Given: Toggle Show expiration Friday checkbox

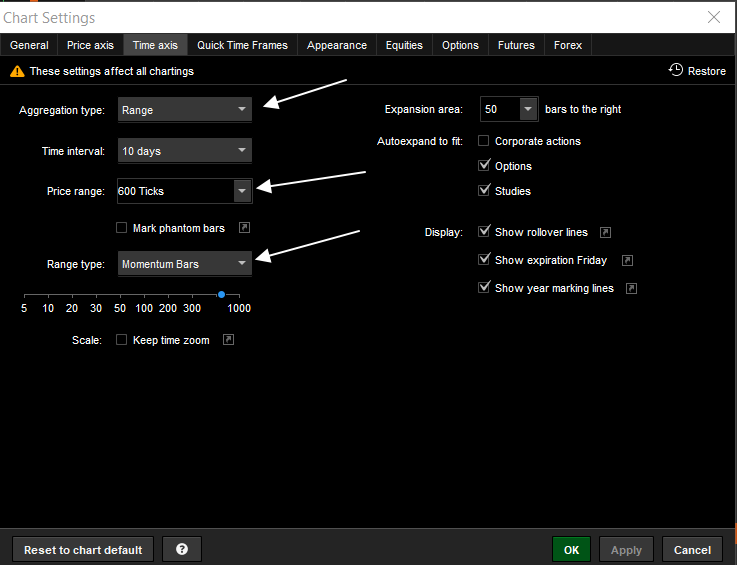Looking at the screenshot, I should pos(484,259).
